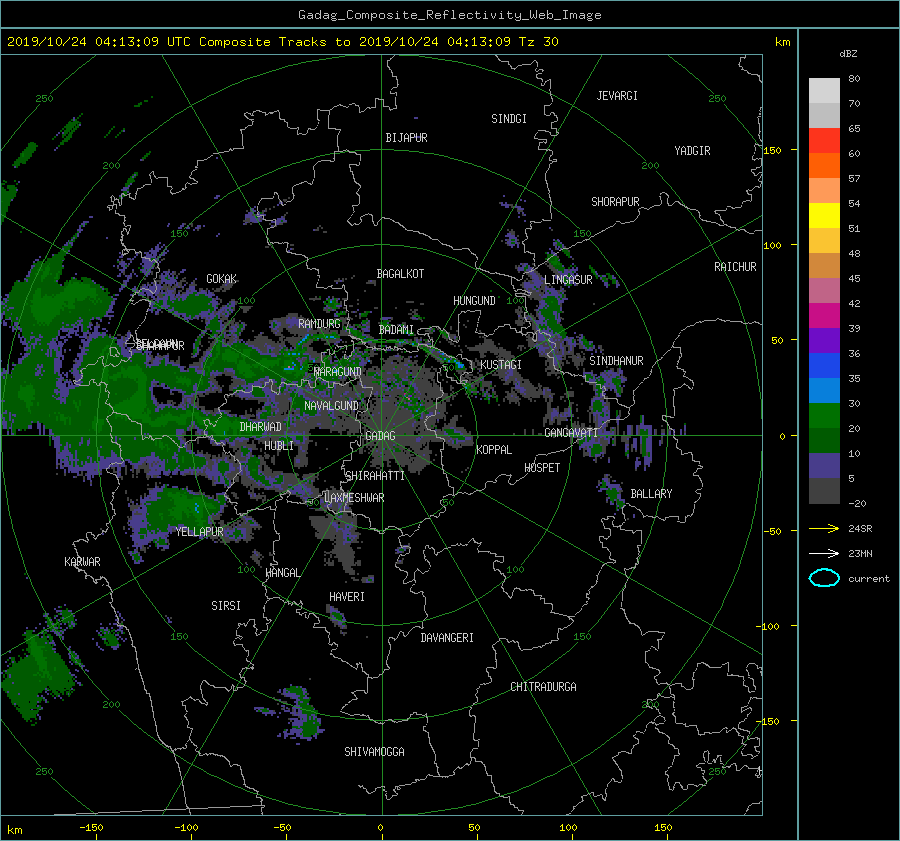
Task: Click the YADGIR city label
Action: point(692,151)
